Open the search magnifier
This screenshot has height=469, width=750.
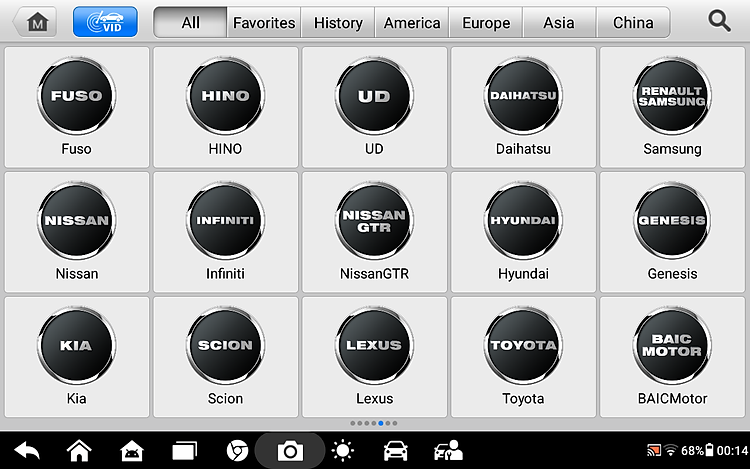(719, 22)
